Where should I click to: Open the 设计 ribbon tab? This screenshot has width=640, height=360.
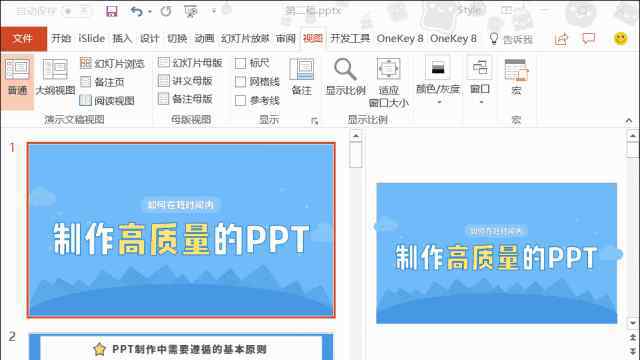pos(149,39)
